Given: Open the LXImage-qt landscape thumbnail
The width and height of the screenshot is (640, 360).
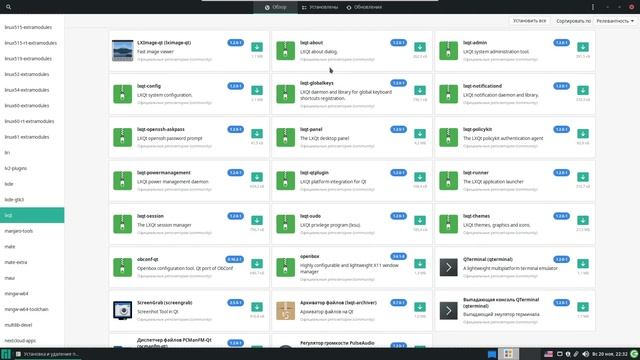Looking at the screenshot, I should 122,51.
